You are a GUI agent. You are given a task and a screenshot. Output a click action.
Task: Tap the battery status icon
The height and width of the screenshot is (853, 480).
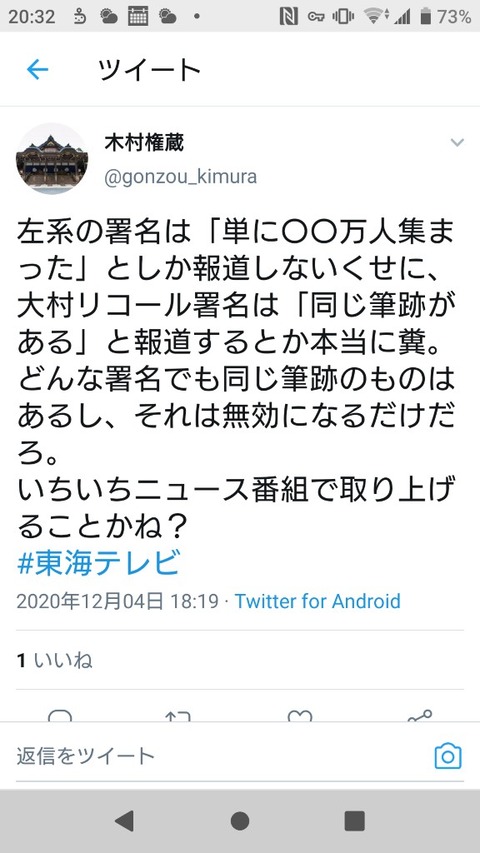click(x=426, y=16)
